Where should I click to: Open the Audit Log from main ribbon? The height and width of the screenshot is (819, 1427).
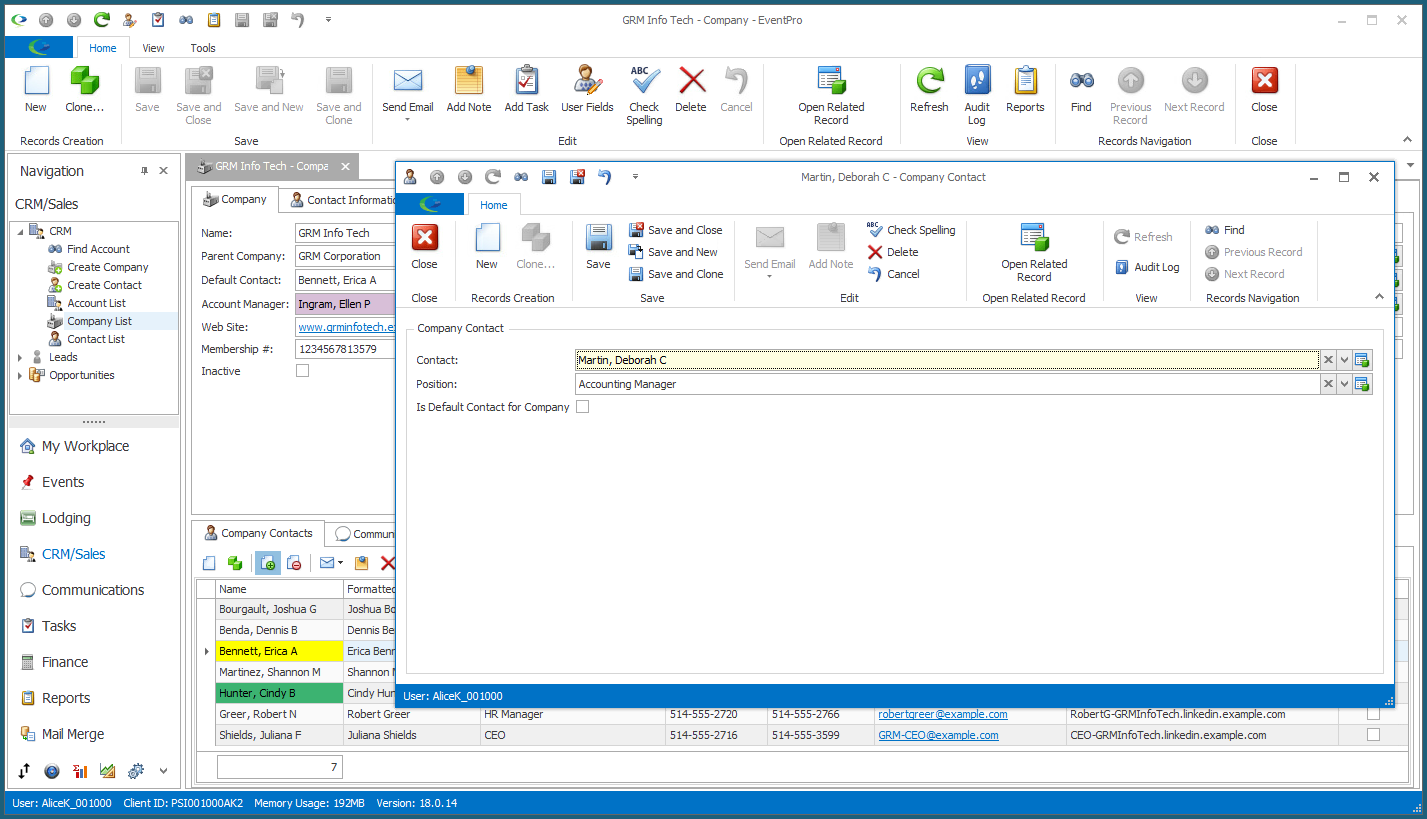[977, 96]
